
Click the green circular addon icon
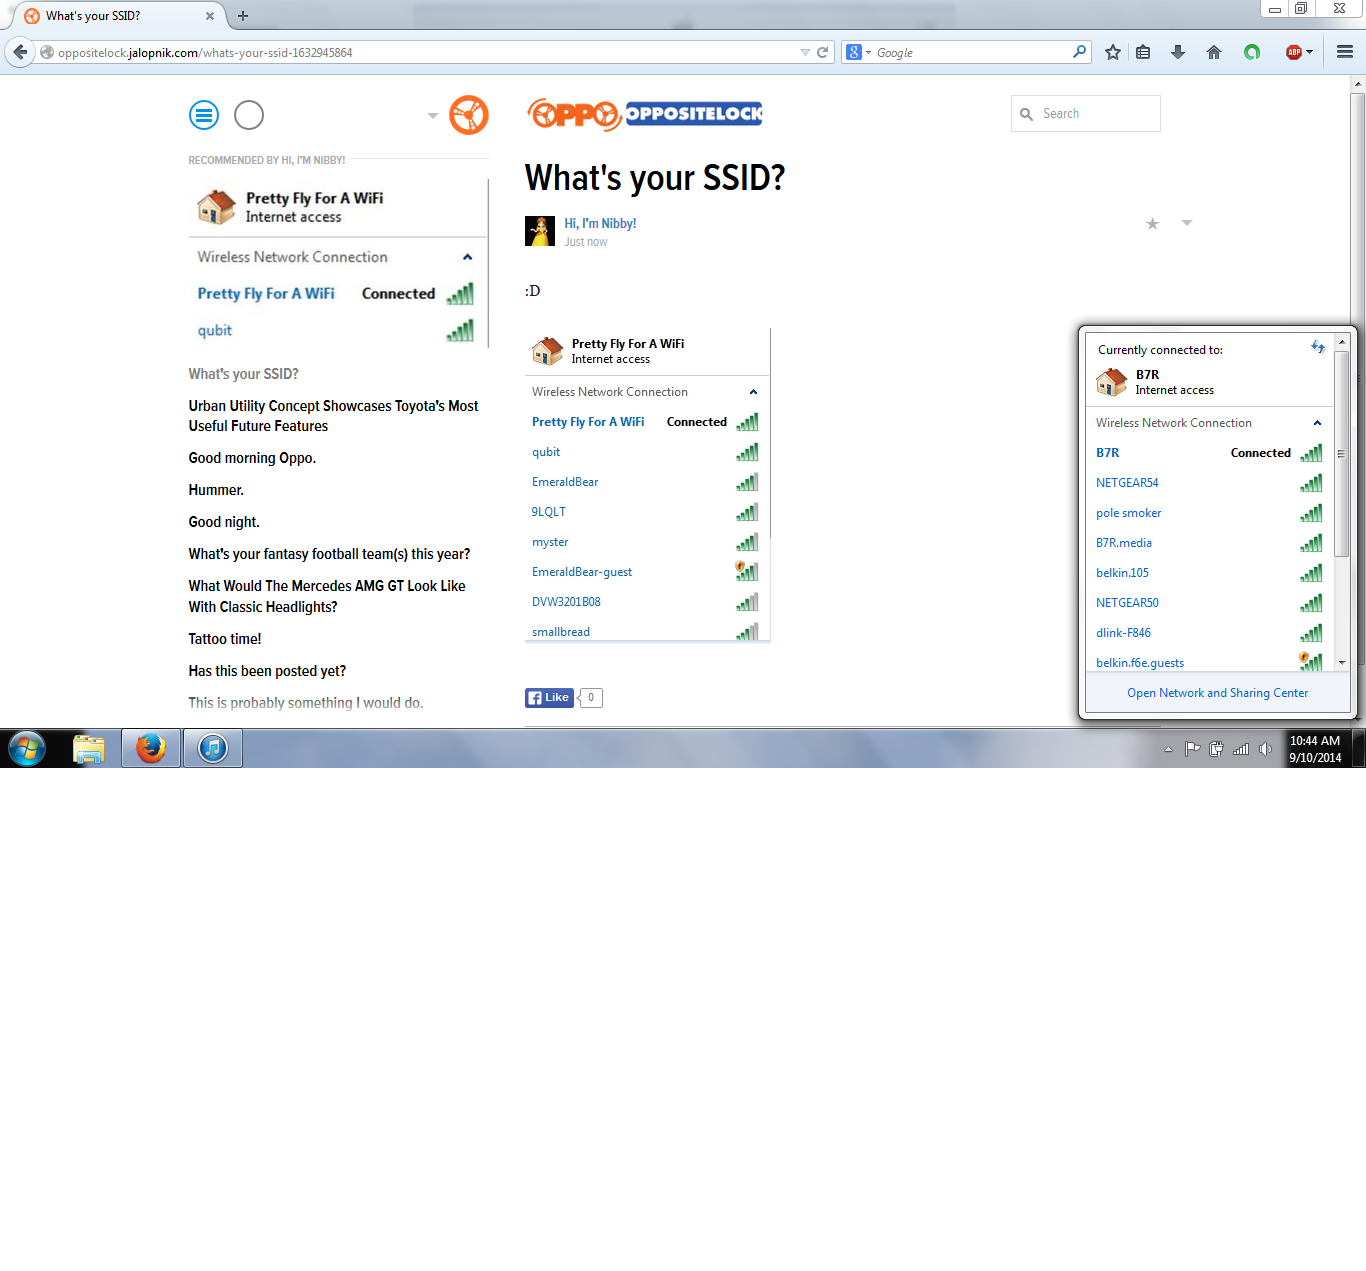(x=1251, y=52)
